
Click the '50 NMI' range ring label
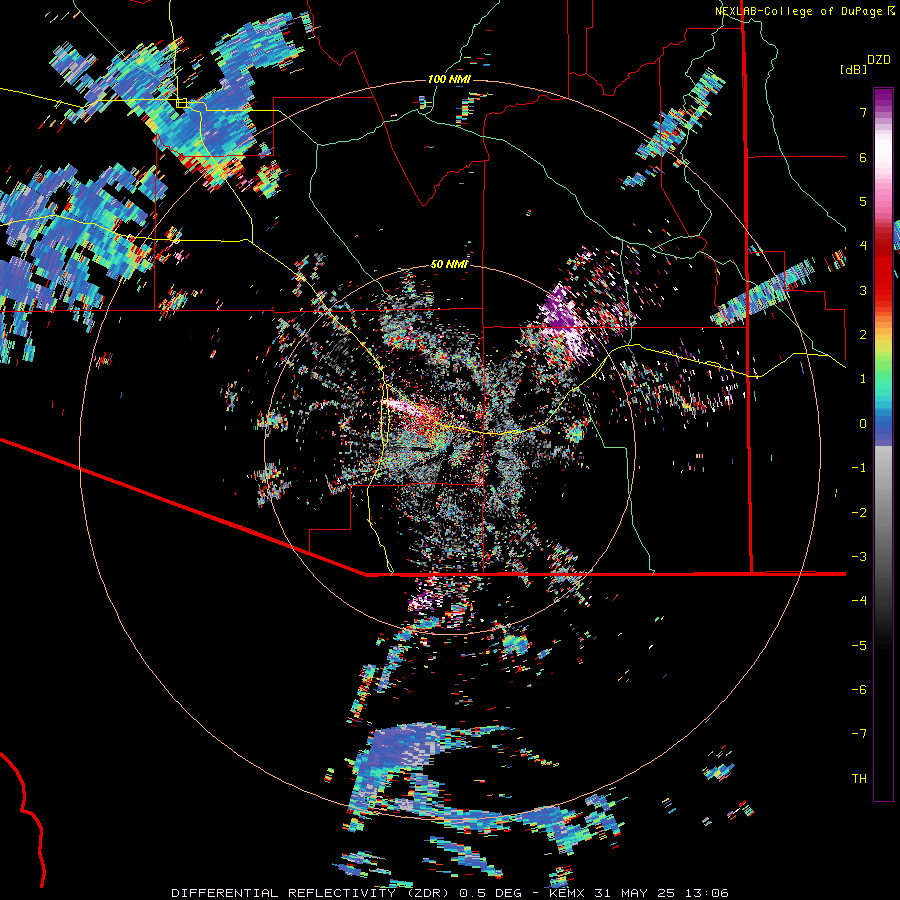(449, 264)
